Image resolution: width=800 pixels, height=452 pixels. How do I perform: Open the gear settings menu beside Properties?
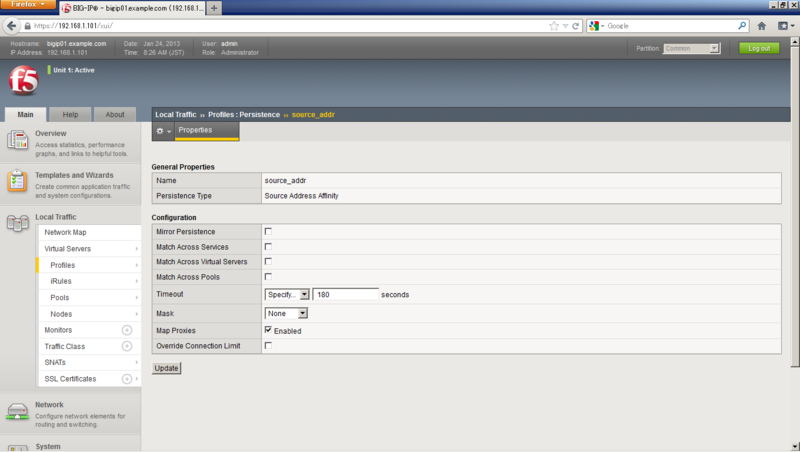click(163, 131)
